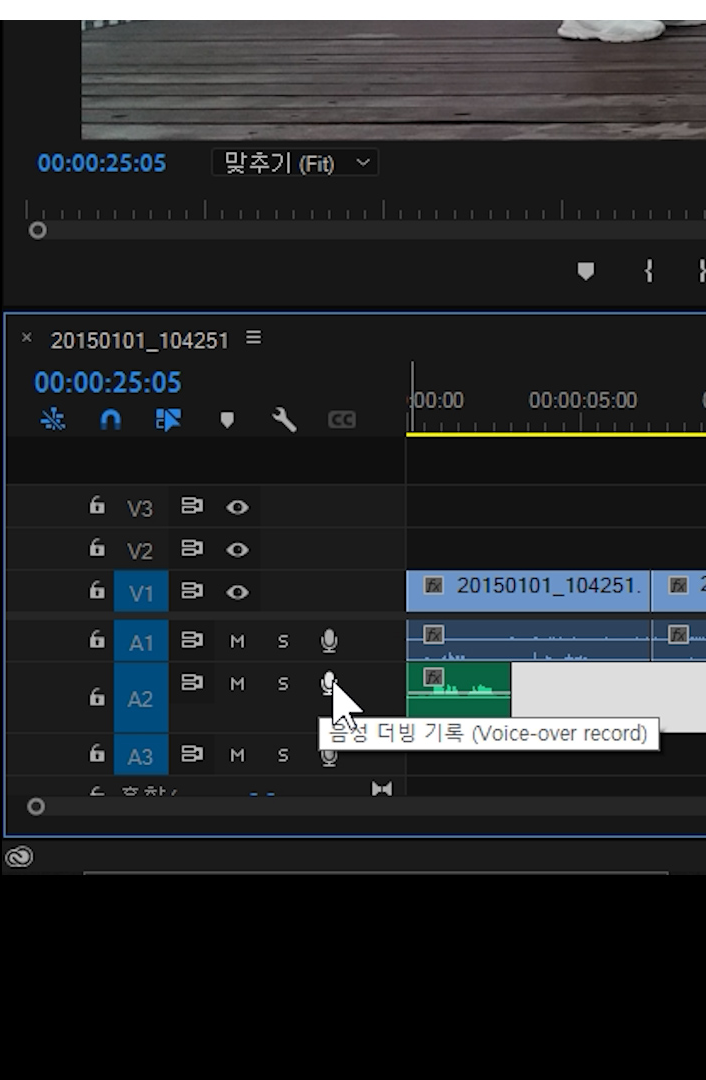Toggle lock on track A3
The image size is (706, 1080).
click(97, 754)
